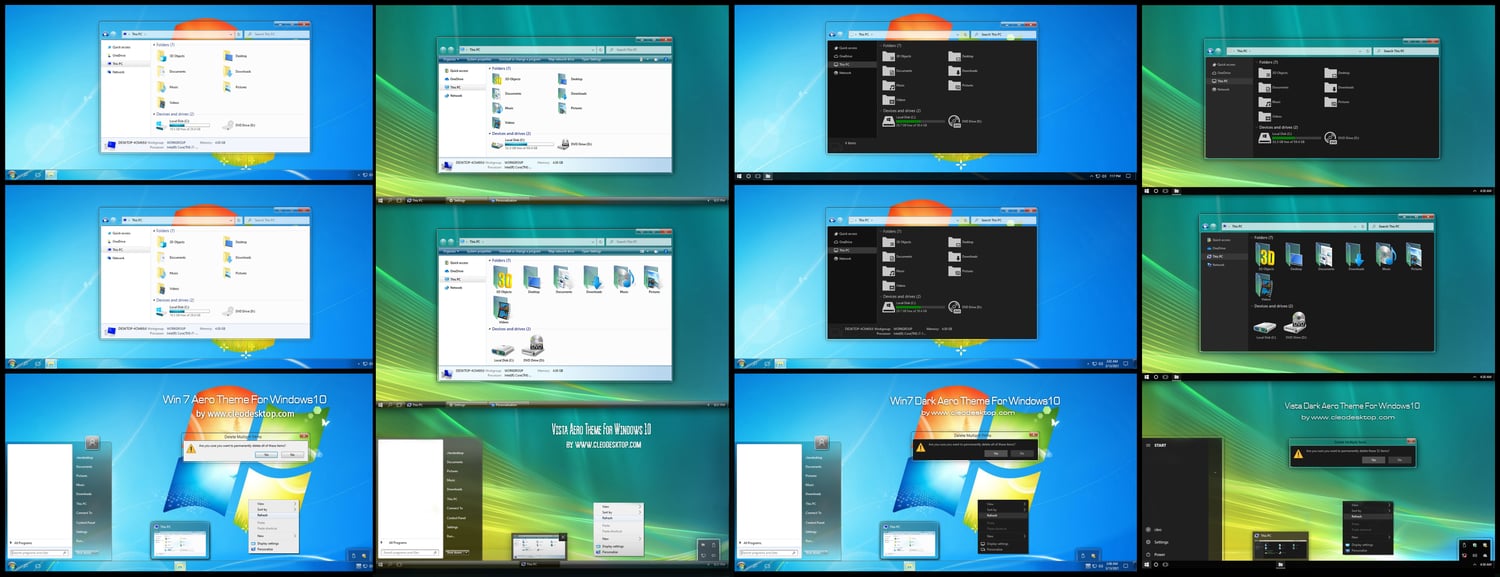The width and height of the screenshot is (1500, 577).
Task: Click No in Vista Dark Aero delete dialog
Action: [1400, 460]
